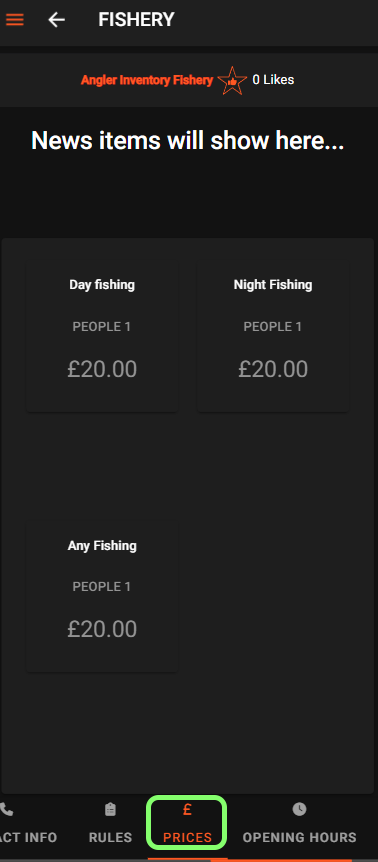Select the Any Fishing price card
The width and height of the screenshot is (378, 862).
[102, 597]
